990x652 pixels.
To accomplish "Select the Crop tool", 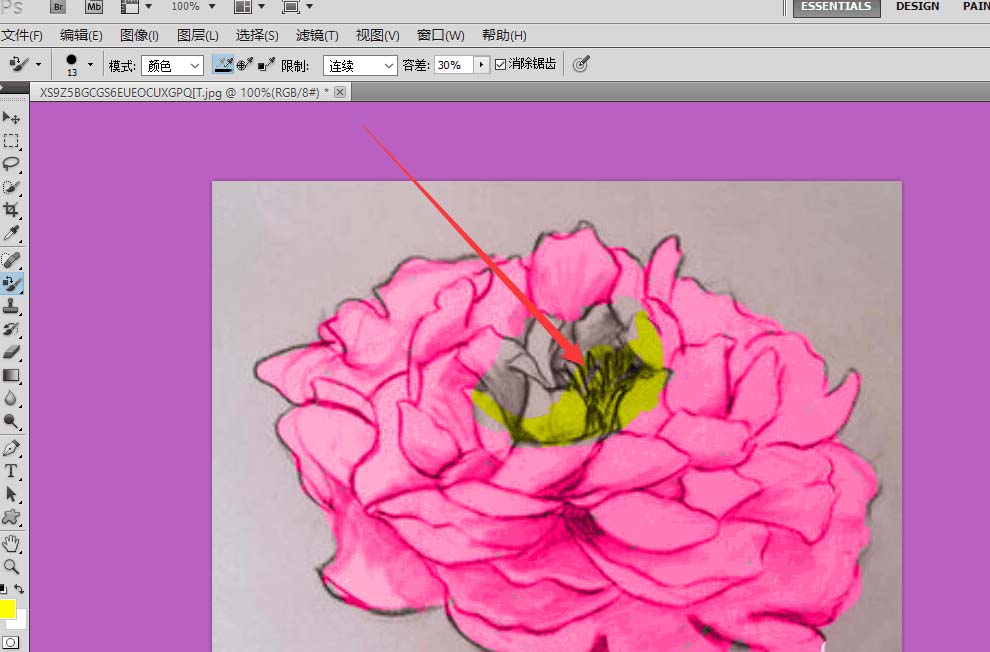I will [x=11, y=210].
